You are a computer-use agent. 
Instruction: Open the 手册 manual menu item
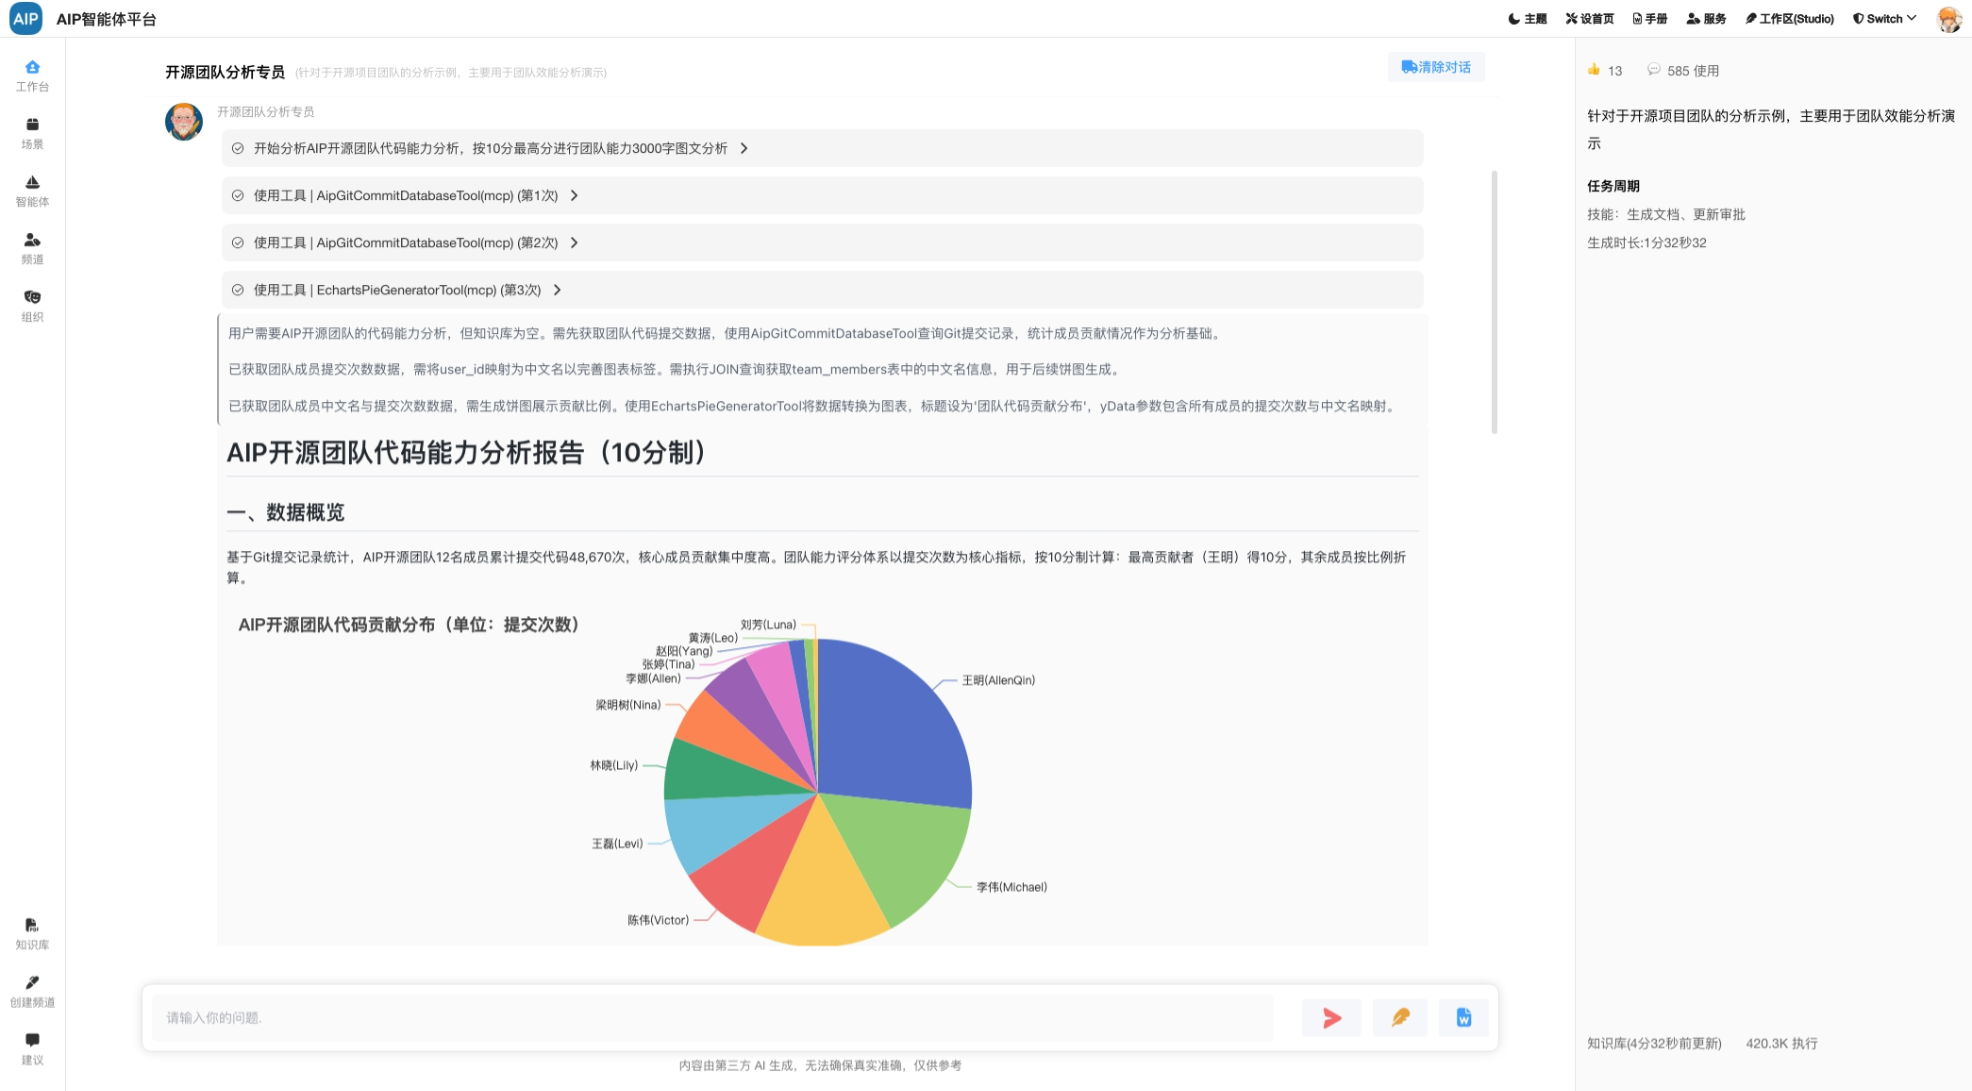click(x=1649, y=19)
